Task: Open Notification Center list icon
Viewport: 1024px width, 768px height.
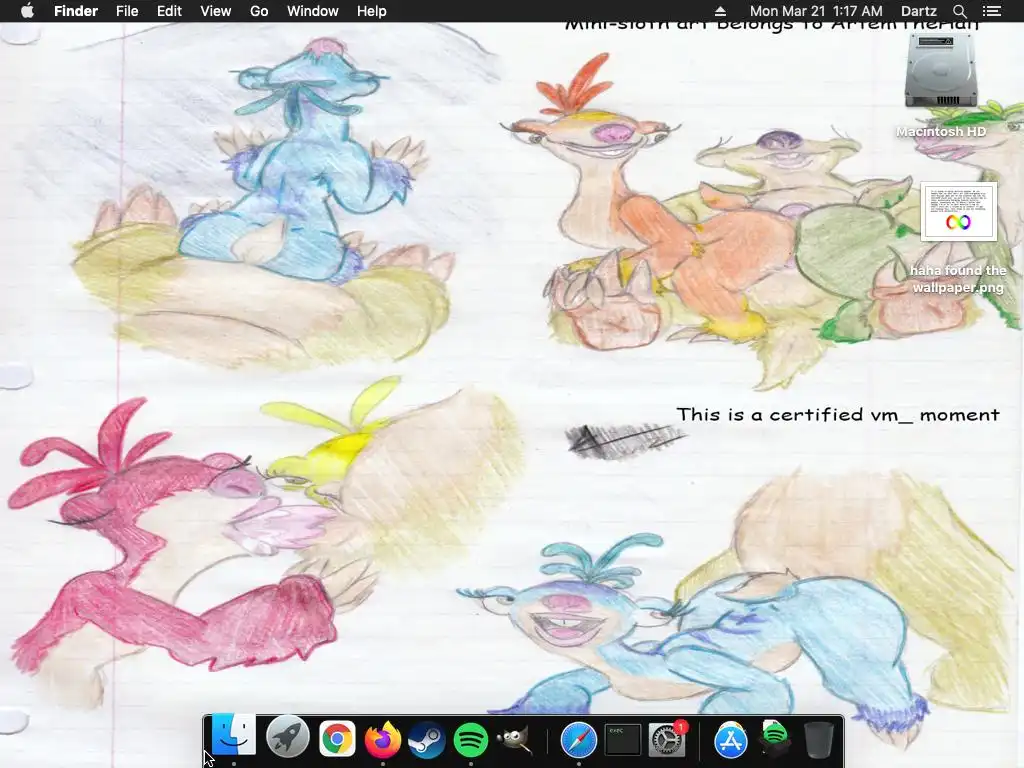Action: pos(992,11)
